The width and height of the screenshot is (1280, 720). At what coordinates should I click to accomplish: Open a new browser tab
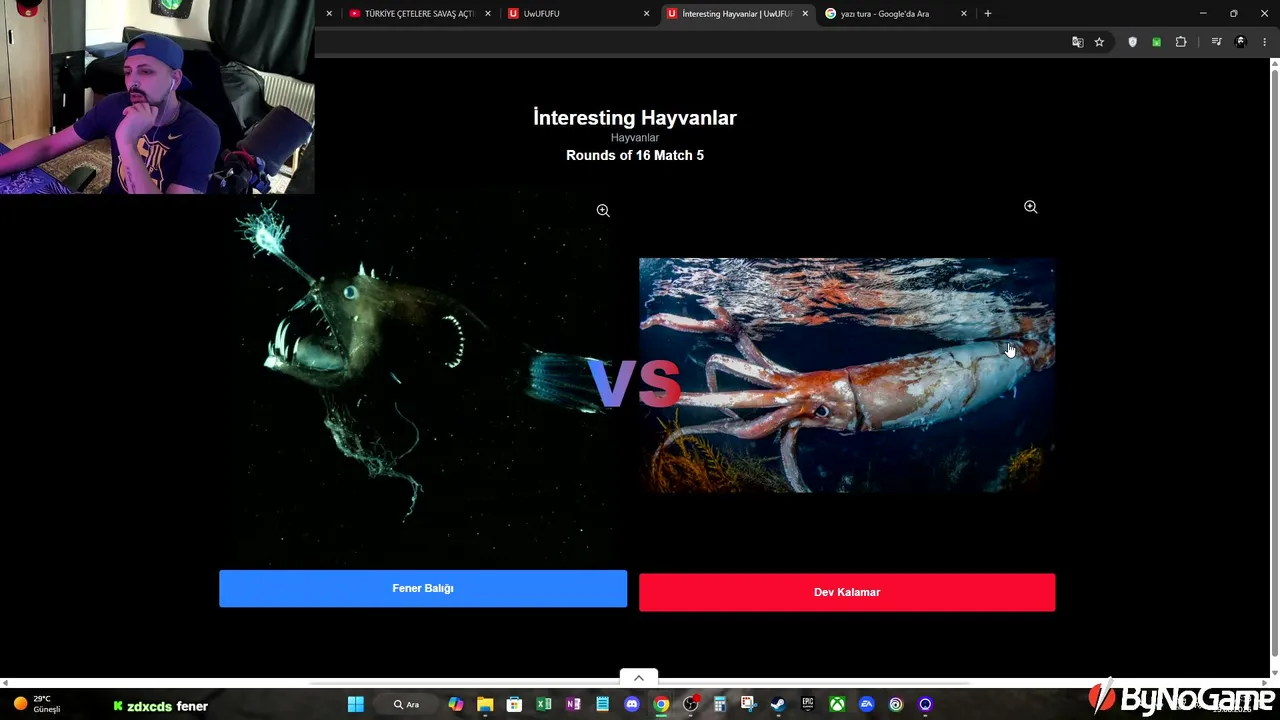(988, 14)
